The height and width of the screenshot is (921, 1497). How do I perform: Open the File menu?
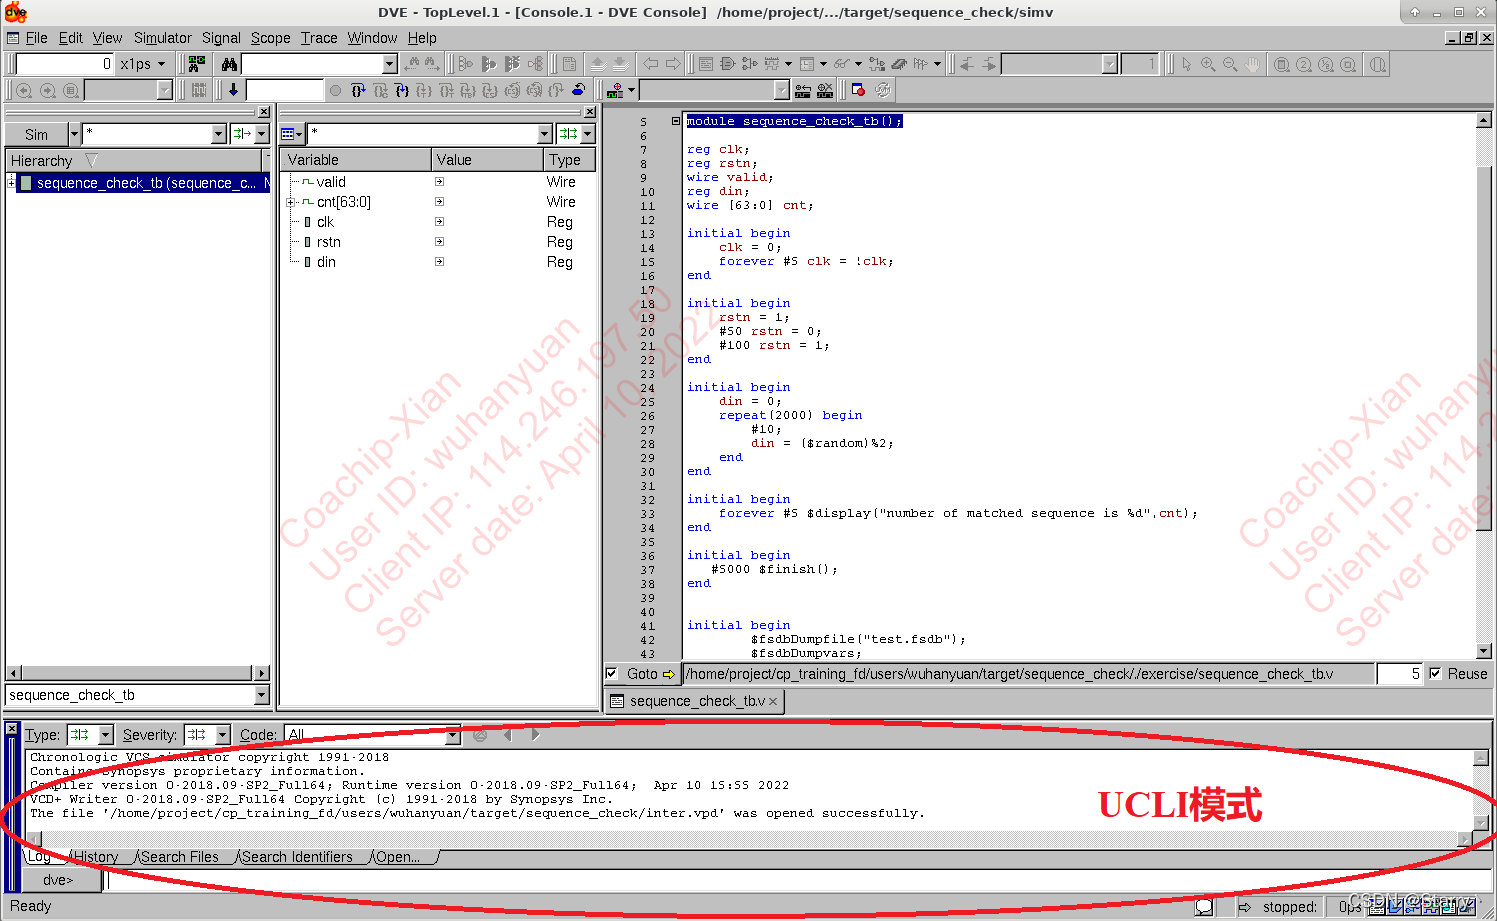click(36, 38)
